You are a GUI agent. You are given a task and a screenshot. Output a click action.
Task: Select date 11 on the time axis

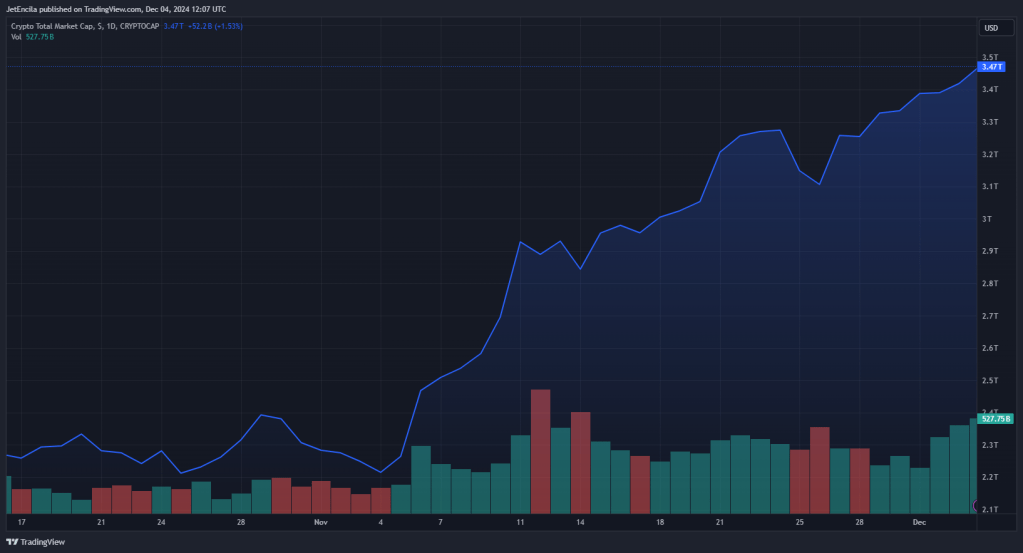pos(520,522)
